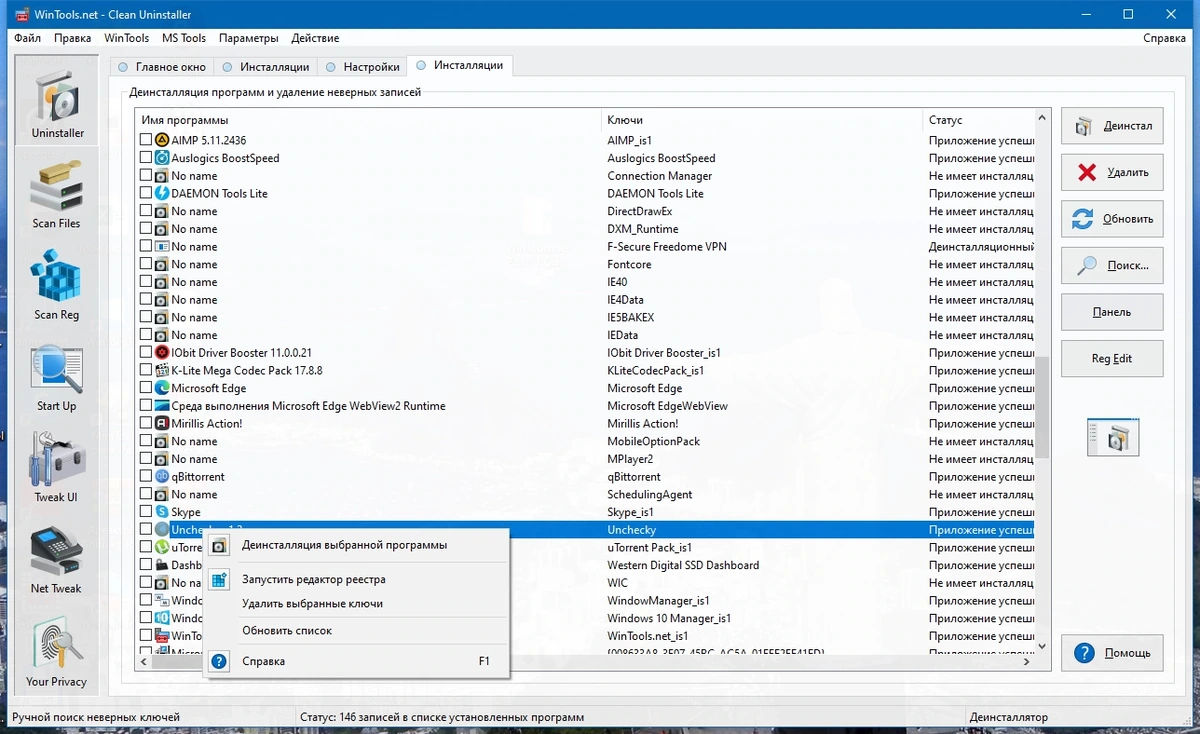1200x734 pixels.
Task: Select the Windows 10 Manager_is1 key cell
Action: click(669, 618)
